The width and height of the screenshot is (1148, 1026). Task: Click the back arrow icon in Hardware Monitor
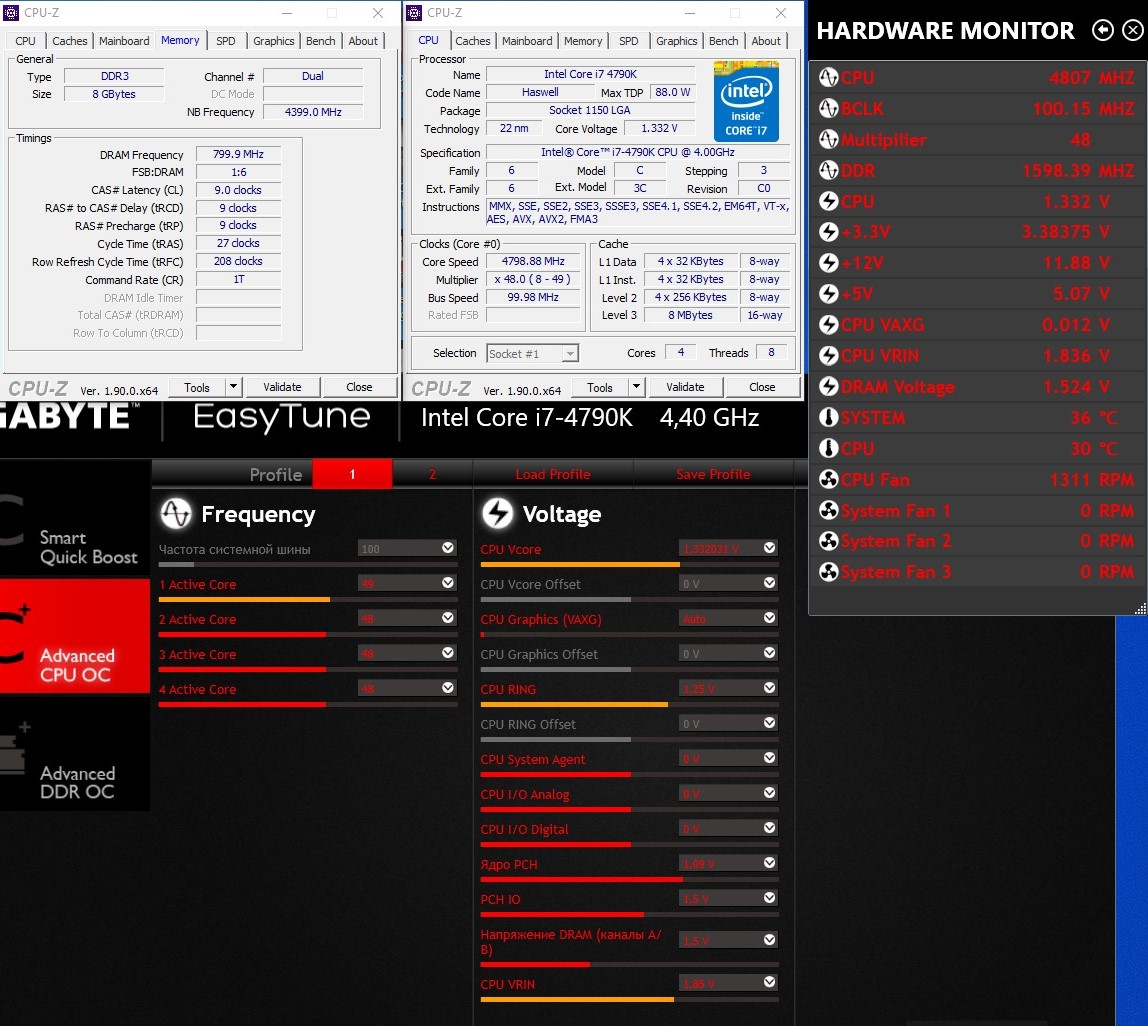click(1103, 30)
